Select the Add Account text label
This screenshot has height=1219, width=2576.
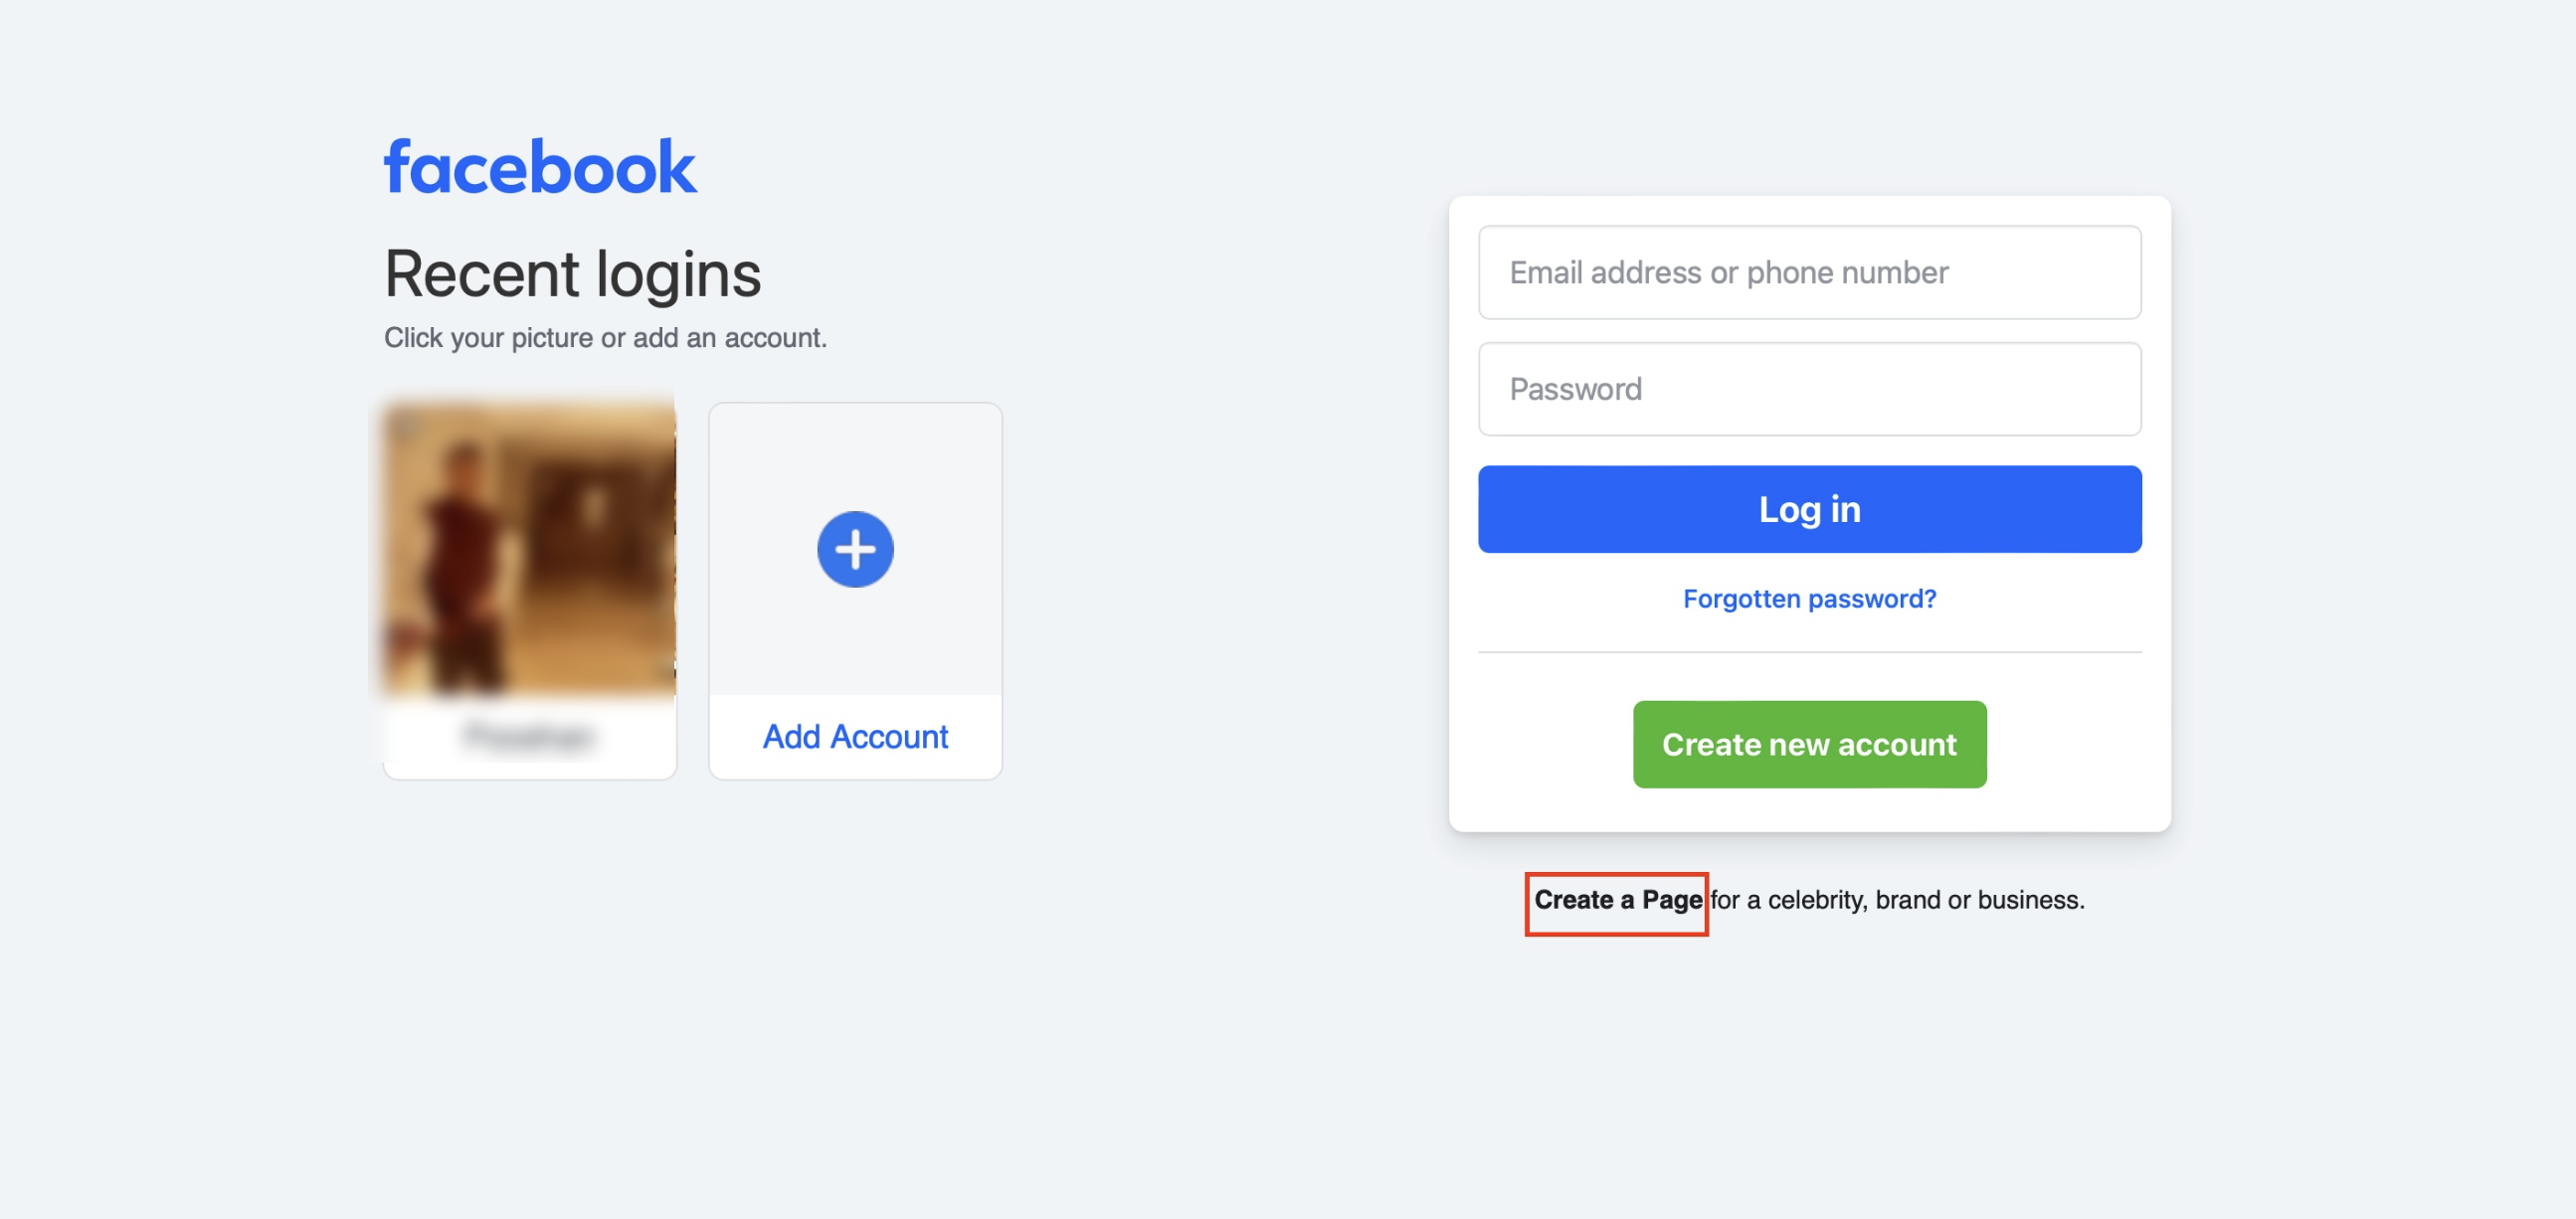[x=855, y=737]
